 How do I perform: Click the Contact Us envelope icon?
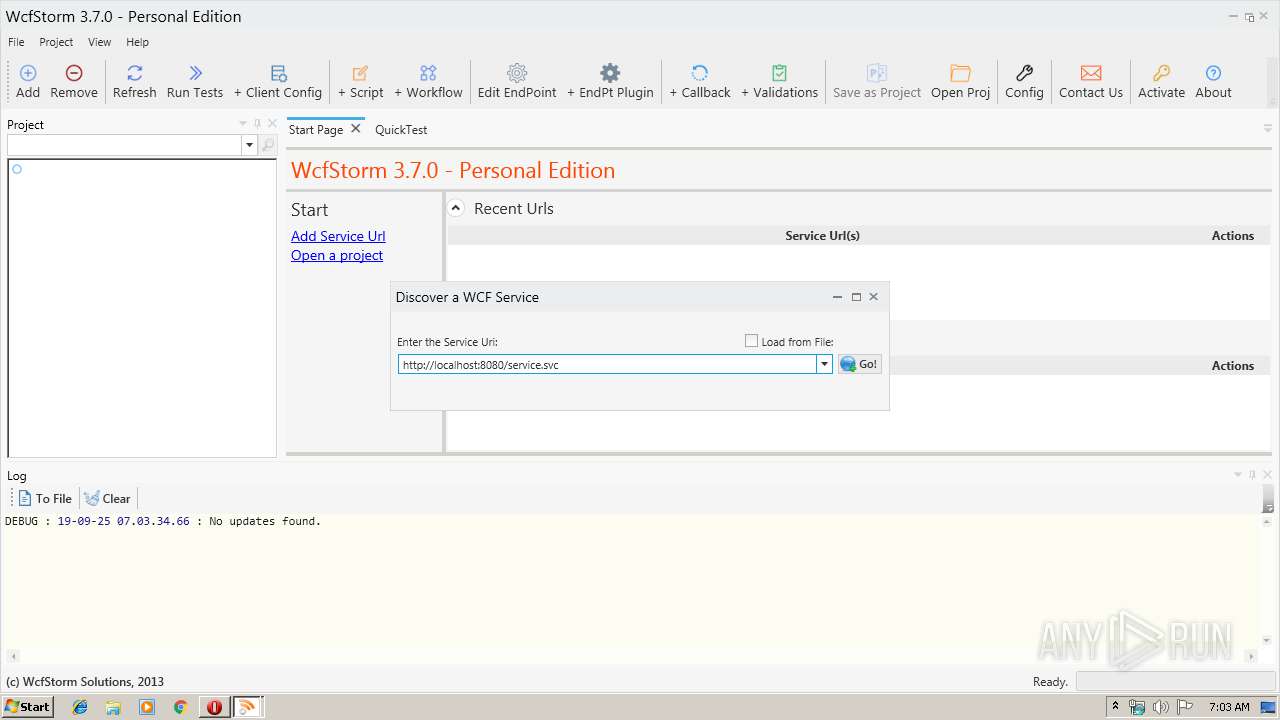(1091, 73)
